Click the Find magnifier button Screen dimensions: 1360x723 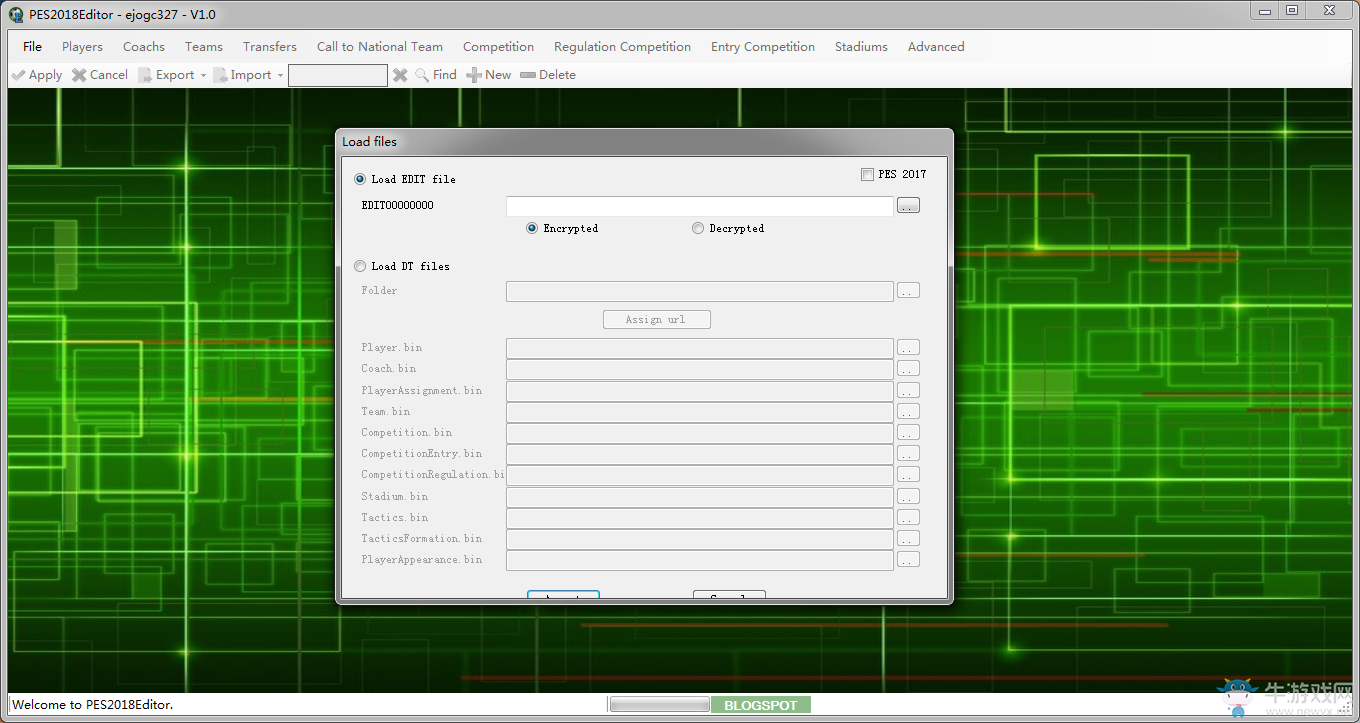pyautogui.click(x=436, y=75)
